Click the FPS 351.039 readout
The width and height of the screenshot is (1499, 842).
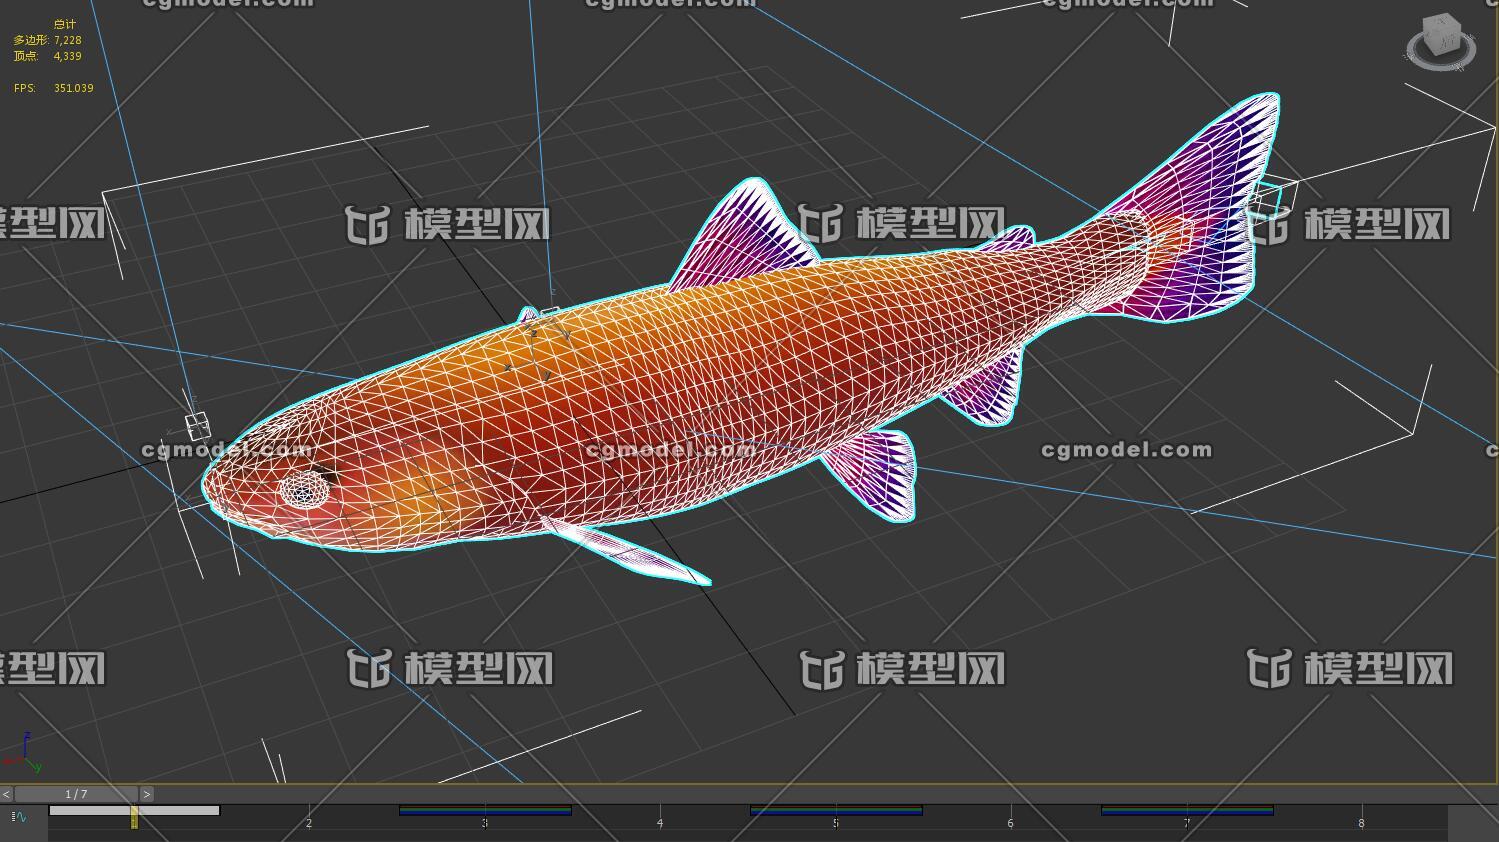tap(53, 88)
